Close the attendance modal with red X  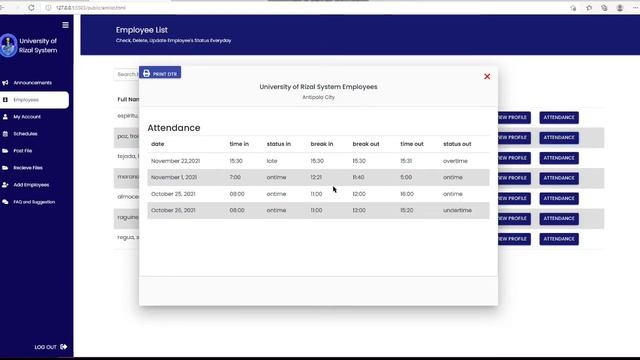tap(487, 77)
